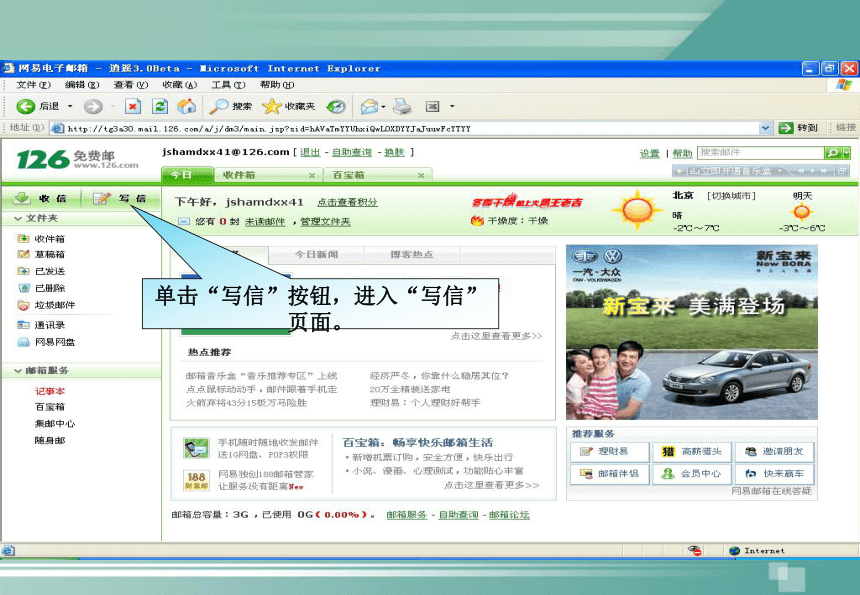Switch to the 博客热点 tab
The height and width of the screenshot is (595, 860).
412,254
